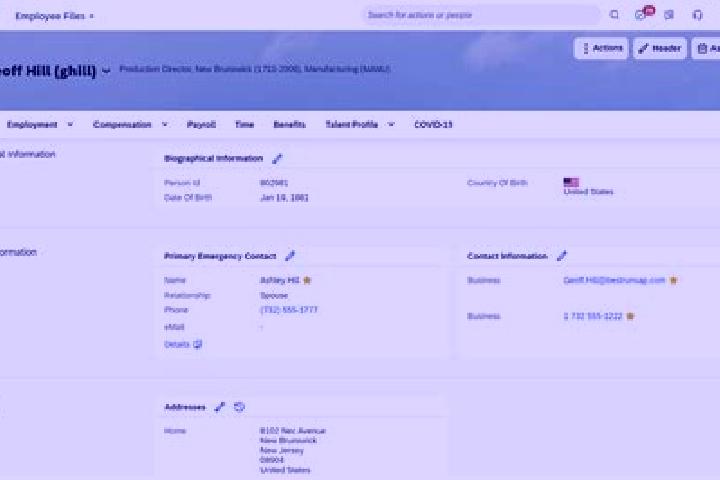Image resolution: width=720 pixels, height=480 pixels.
Task: Click the Header edit button
Action: pyautogui.click(x=660, y=48)
